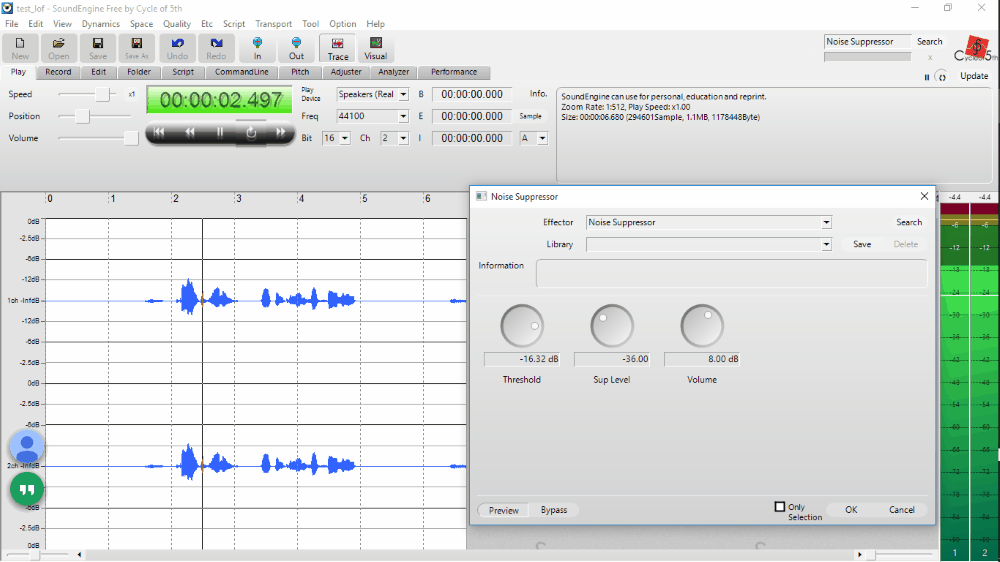1000x562 pixels.
Task: Open the A mode dropdown
Action: 542,138
